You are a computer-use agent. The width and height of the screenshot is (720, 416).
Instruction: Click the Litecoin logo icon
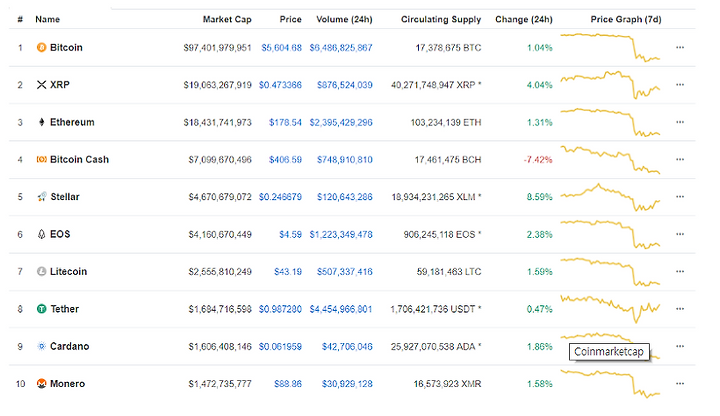pos(41,271)
